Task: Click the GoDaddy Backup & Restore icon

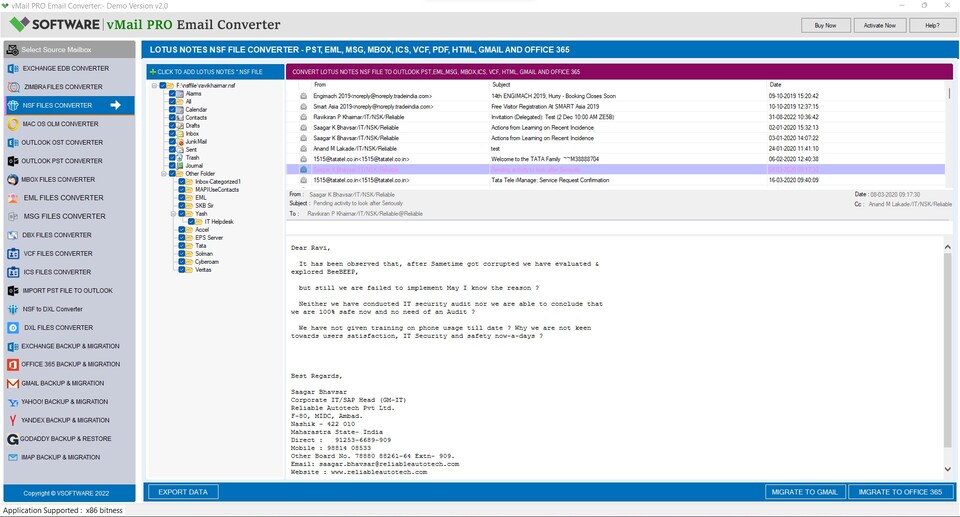Action: (x=13, y=439)
